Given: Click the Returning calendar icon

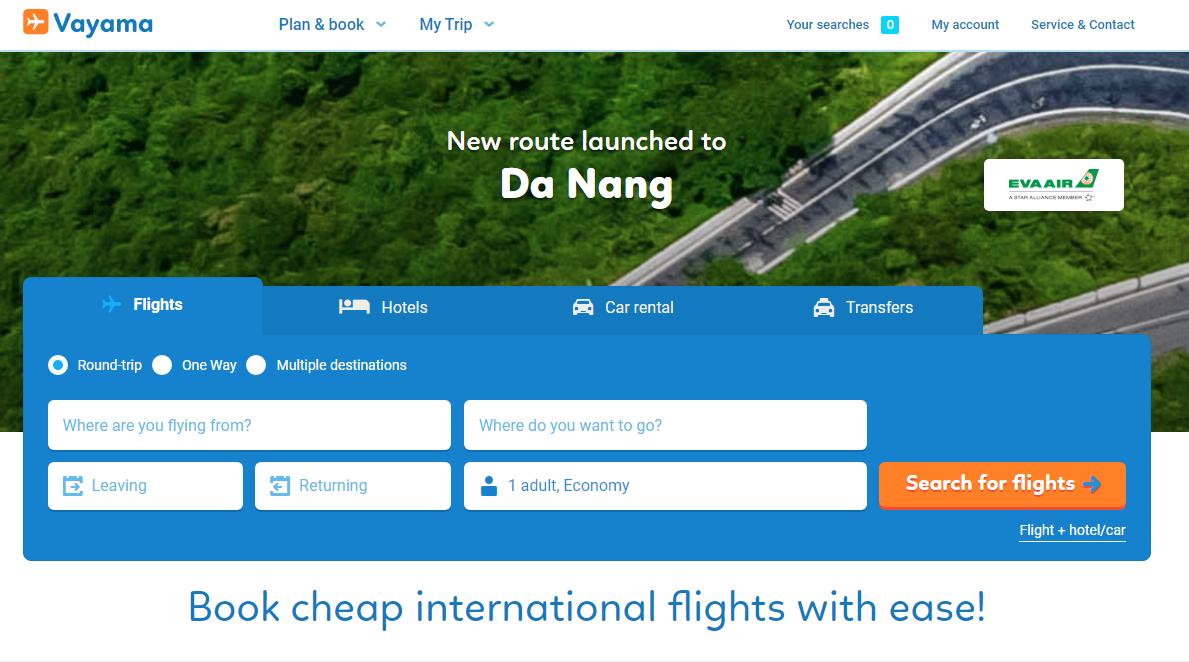Looking at the screenshot, I should 280,485.
